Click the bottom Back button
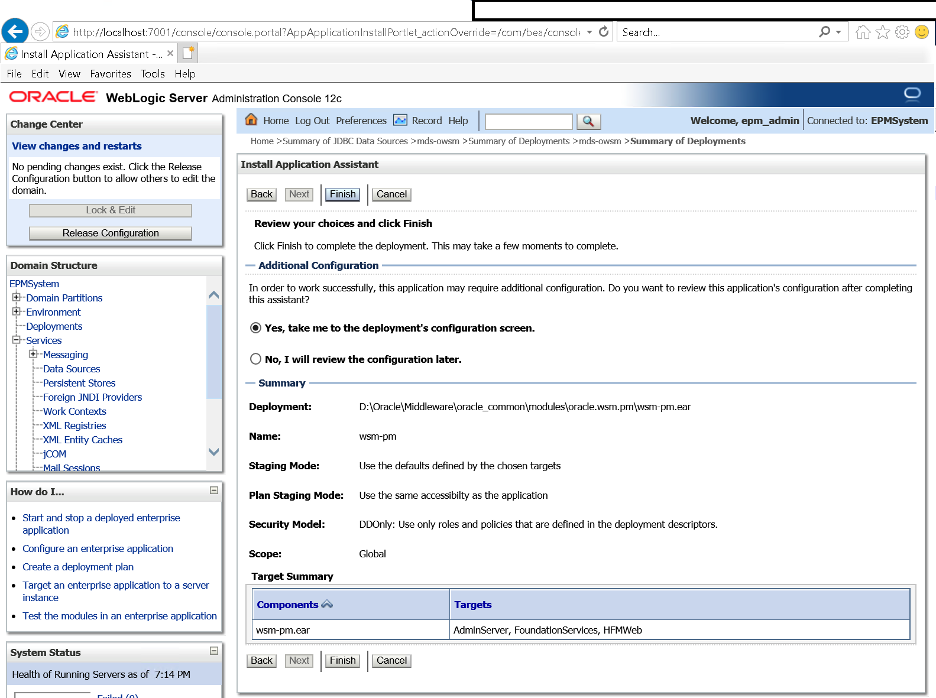The image size is (936, 698). pyautogui.click(x=261, y=660)
